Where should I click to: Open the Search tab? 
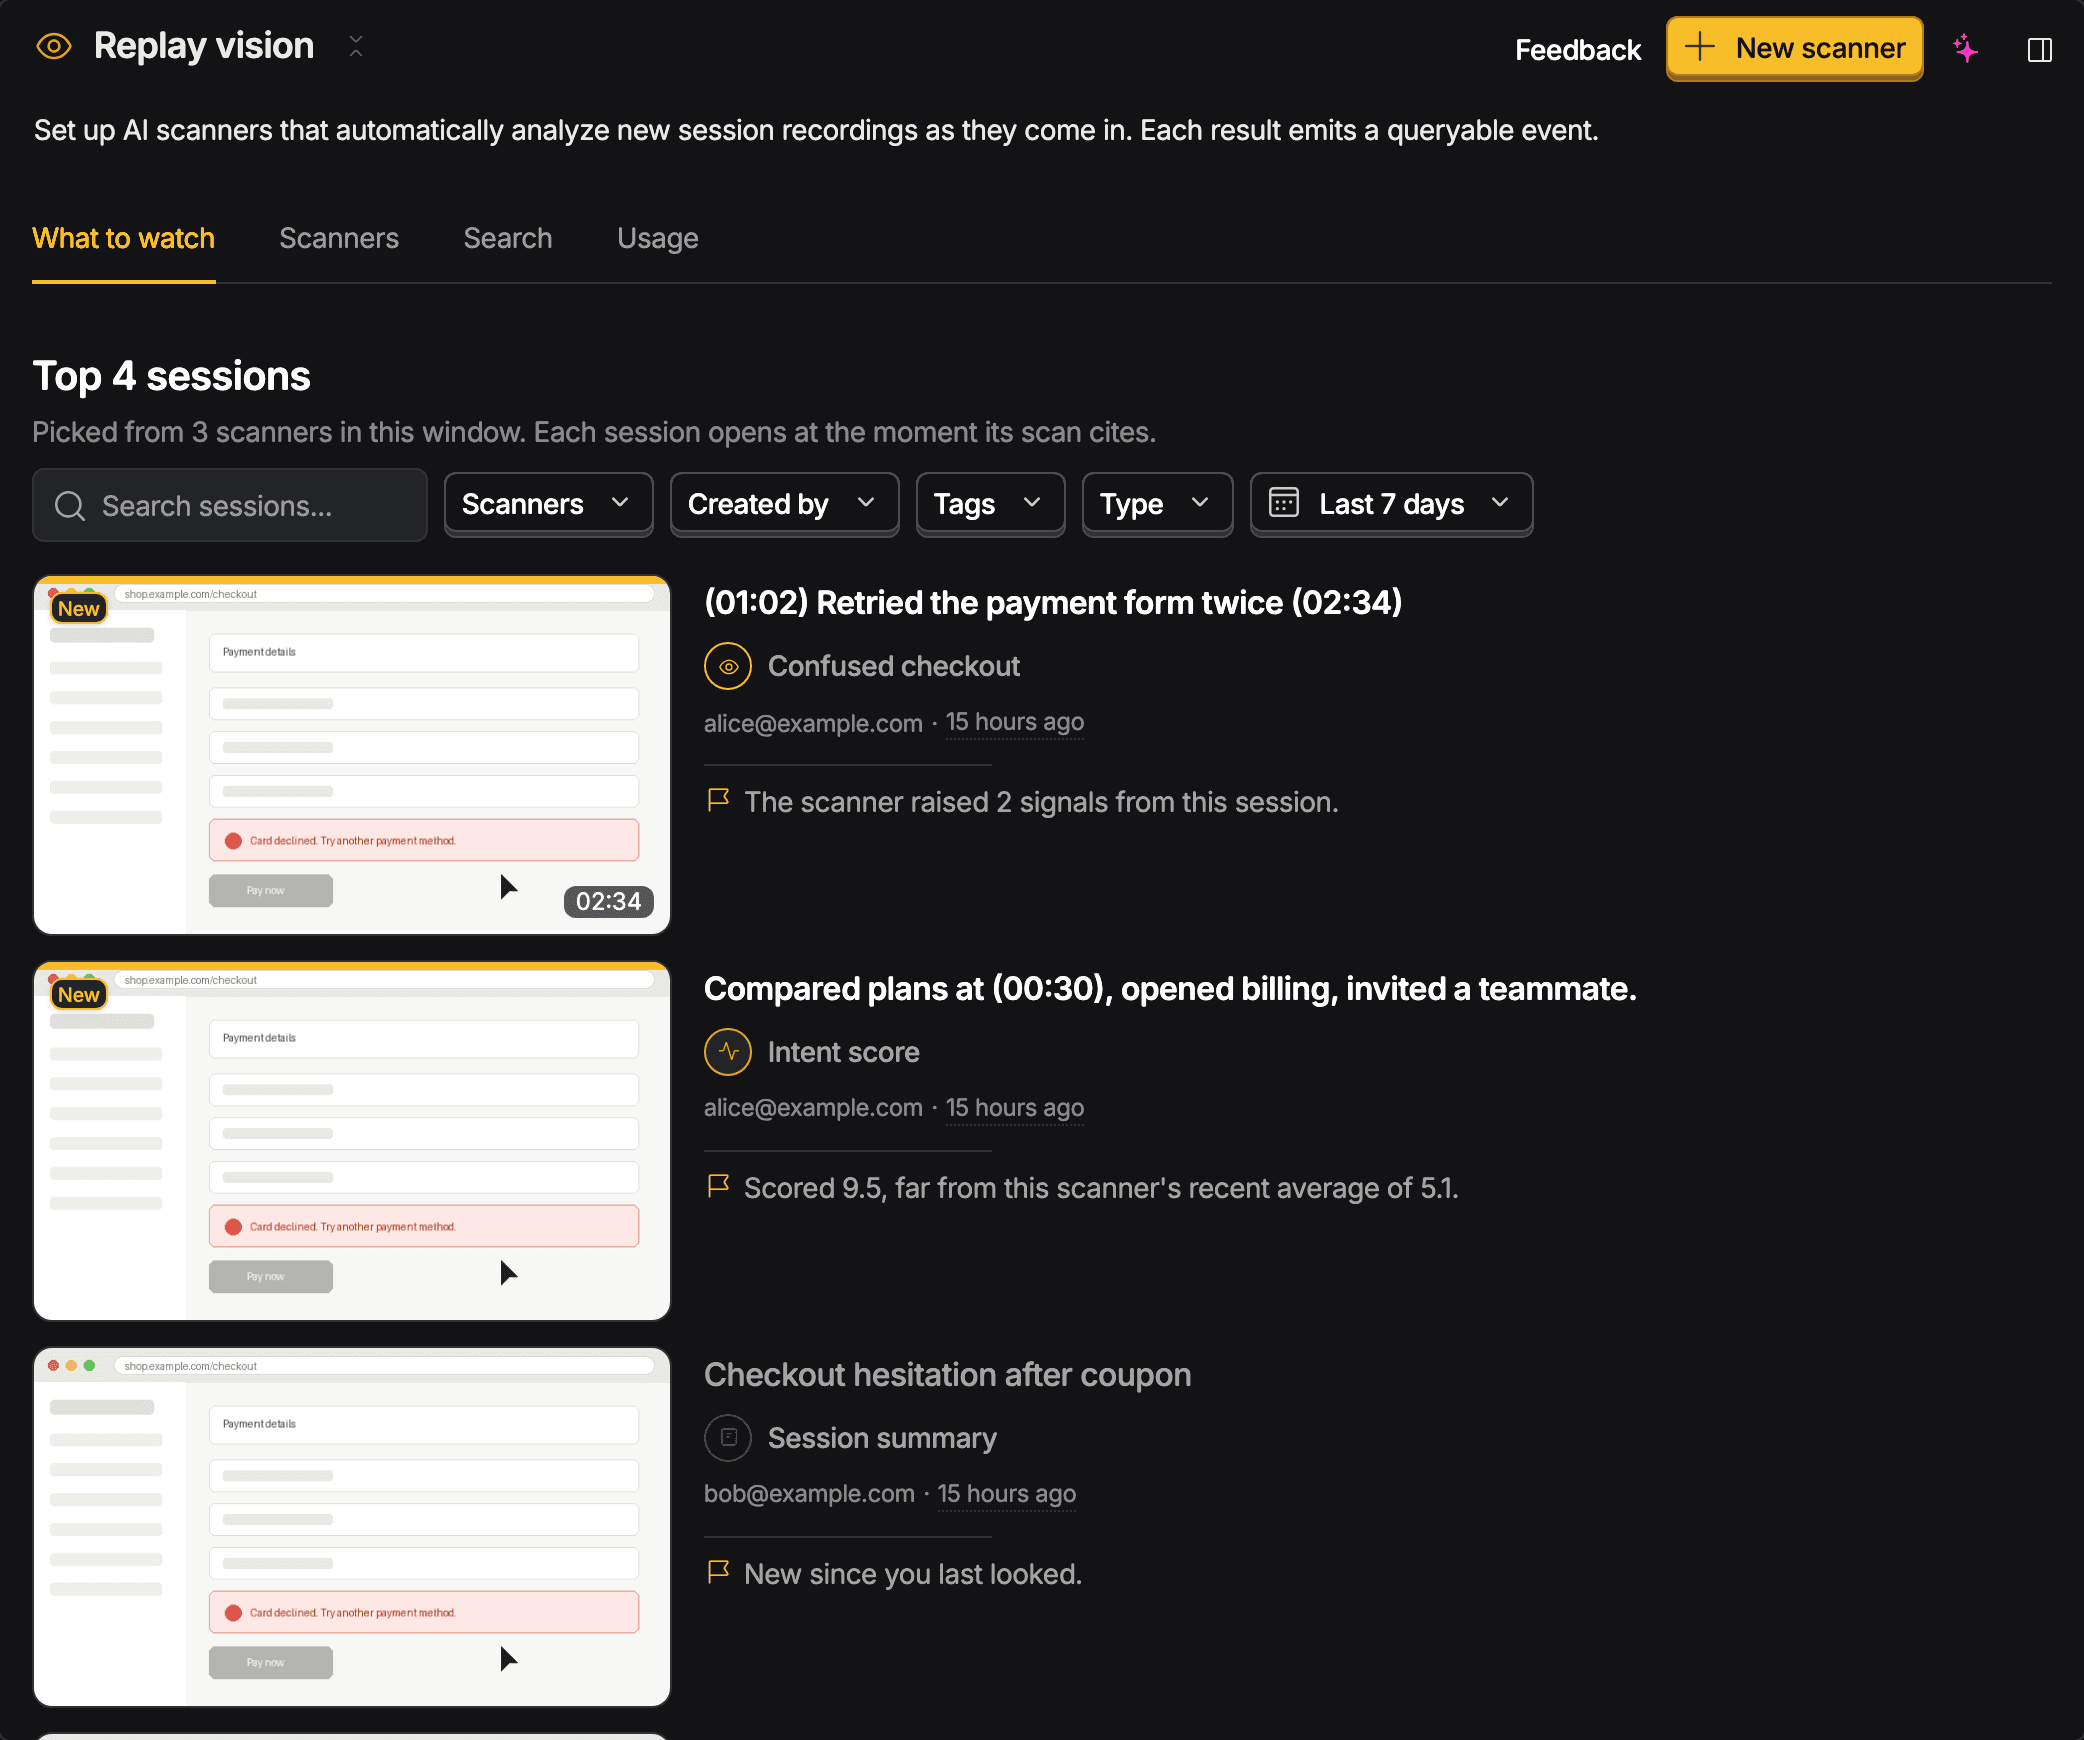coord(508,238)
